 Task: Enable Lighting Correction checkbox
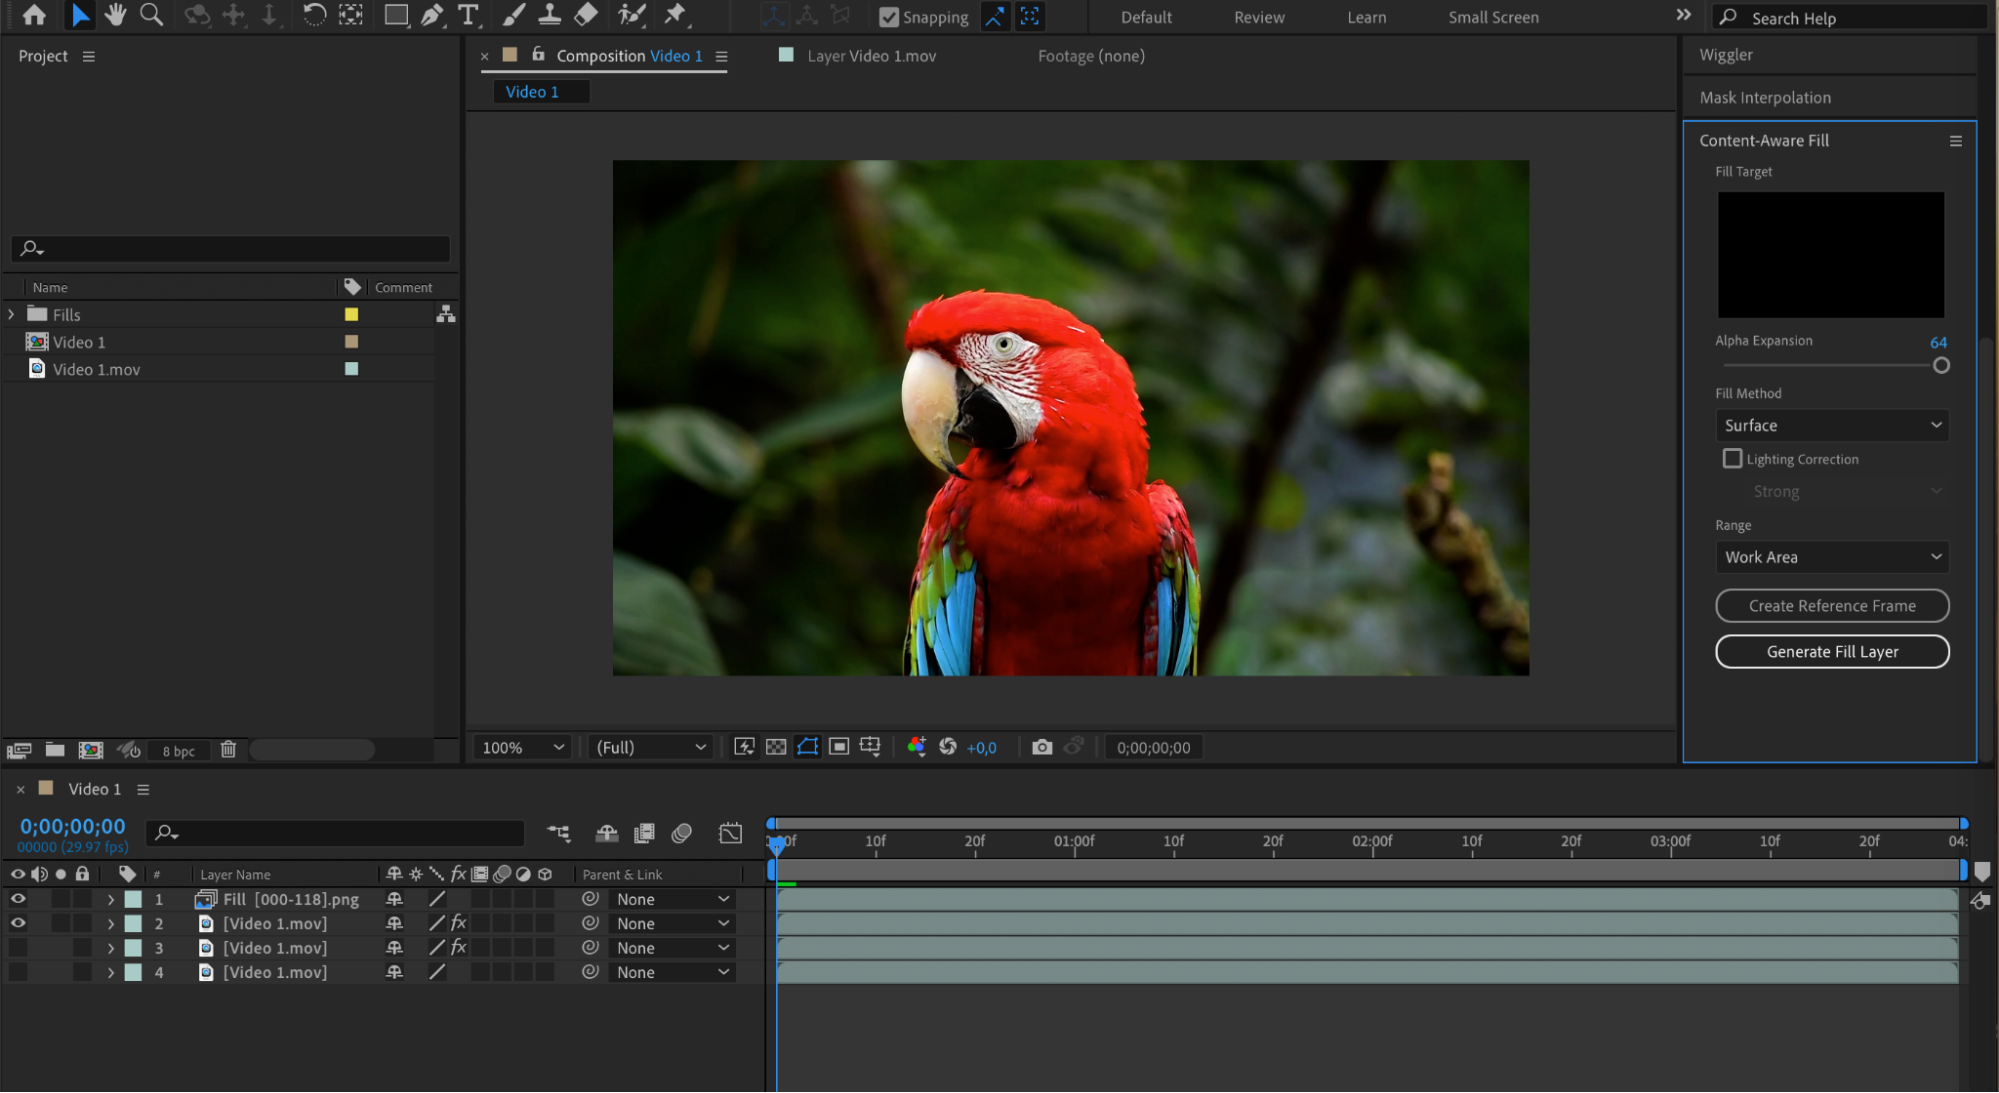pos(1732,458)
